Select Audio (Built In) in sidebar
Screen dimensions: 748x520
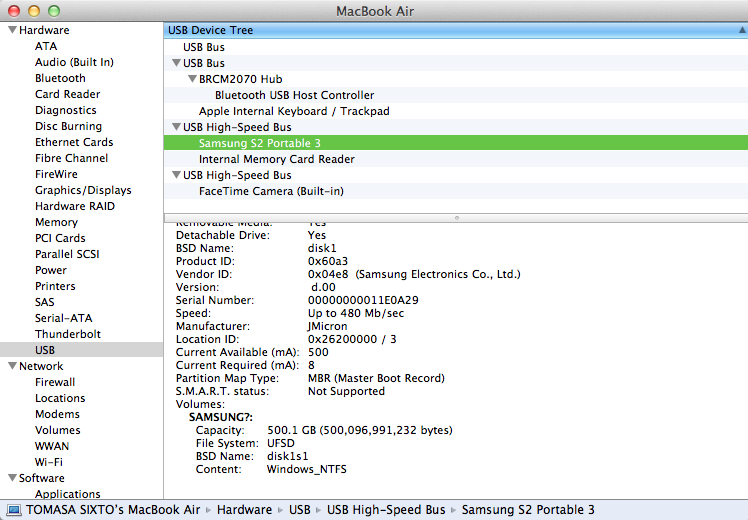click(74, 62)
